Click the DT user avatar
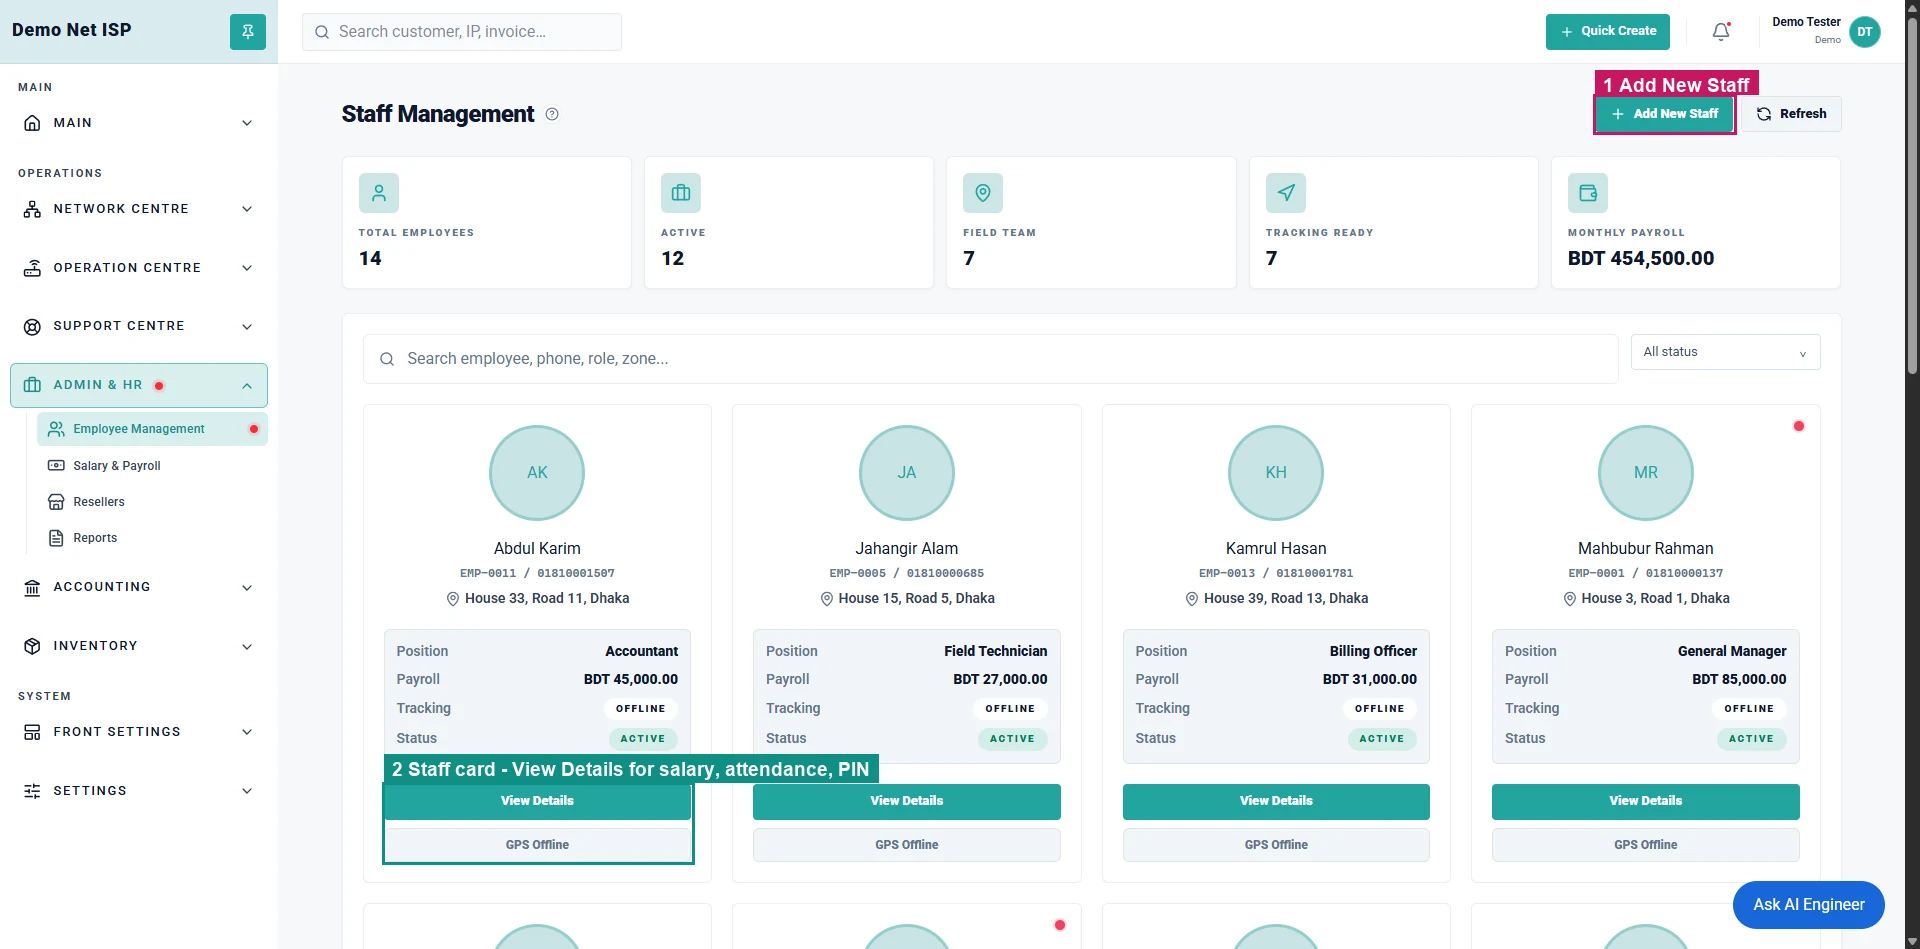The width and height of the screenshot is (1920, 949). pos(1865,32)
